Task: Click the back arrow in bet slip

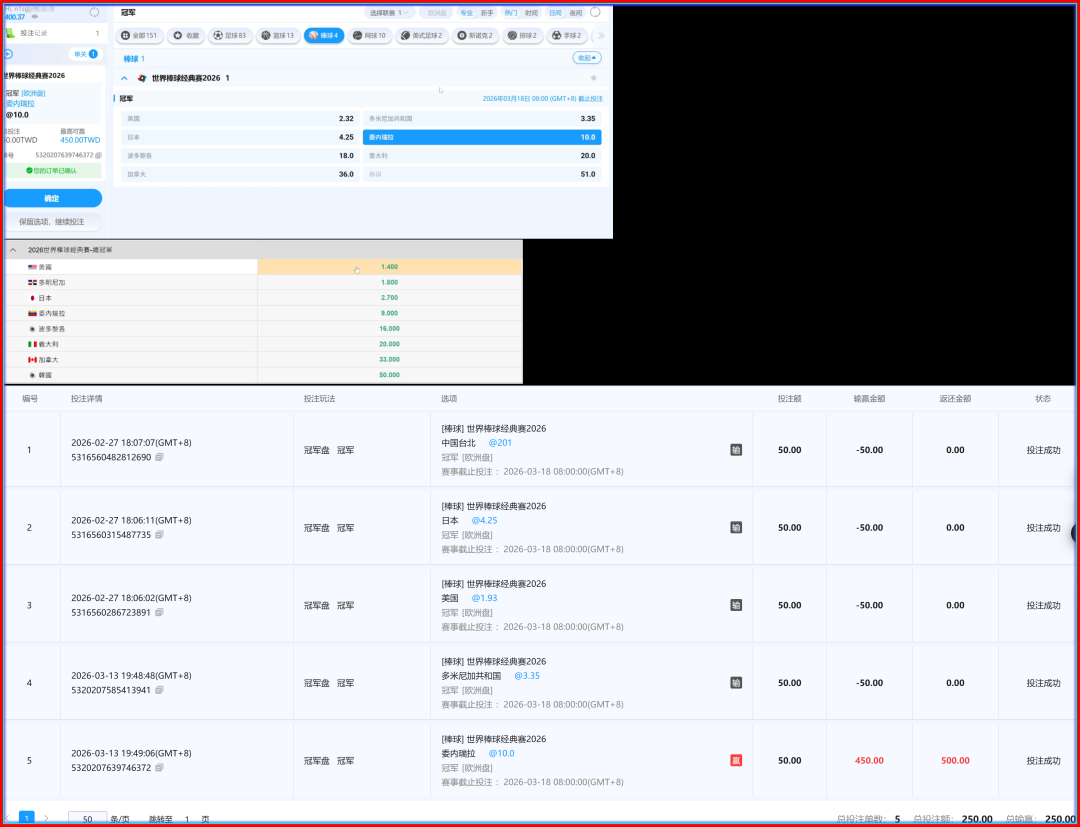Action: click(9, 54)
